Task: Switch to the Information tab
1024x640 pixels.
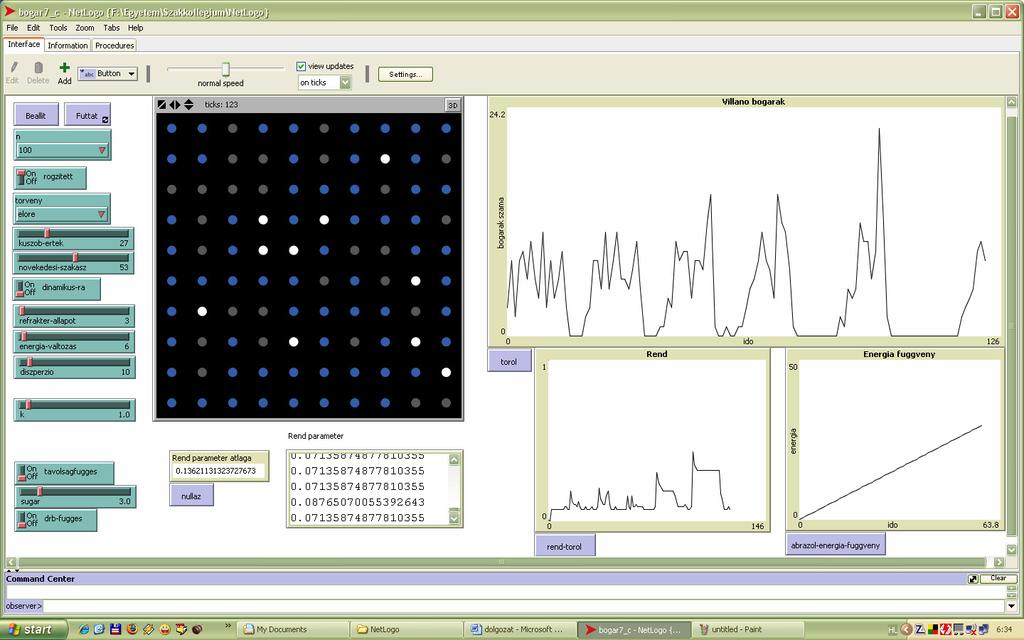Action: coord(67,45)
